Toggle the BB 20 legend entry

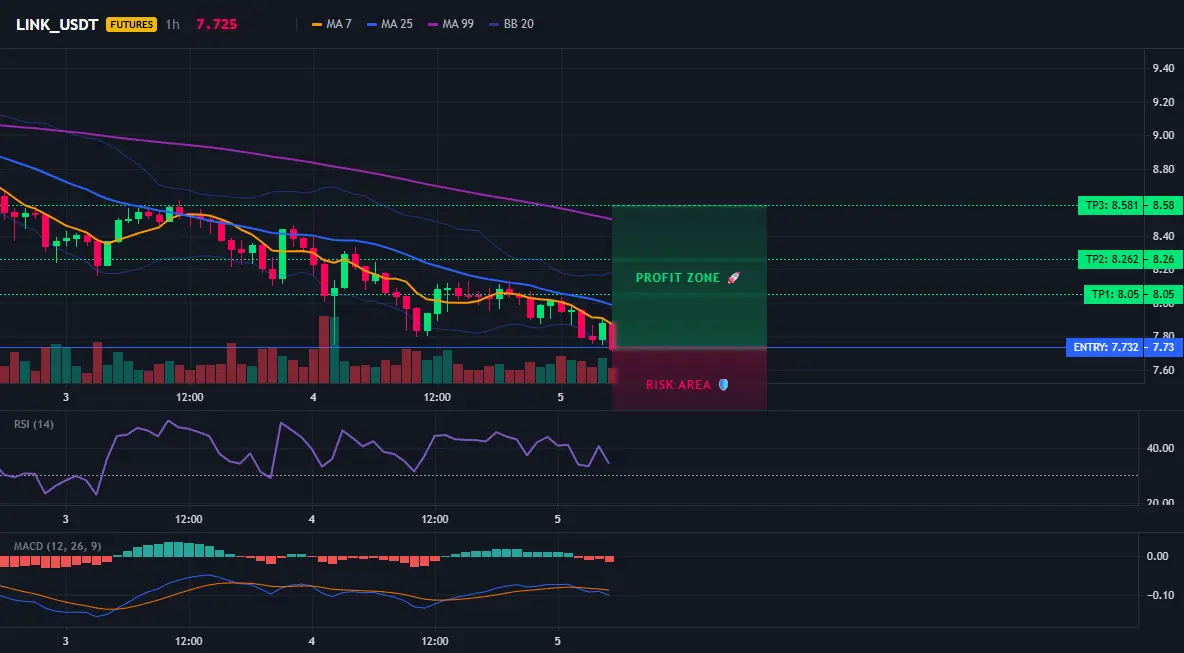pos(512,24)
